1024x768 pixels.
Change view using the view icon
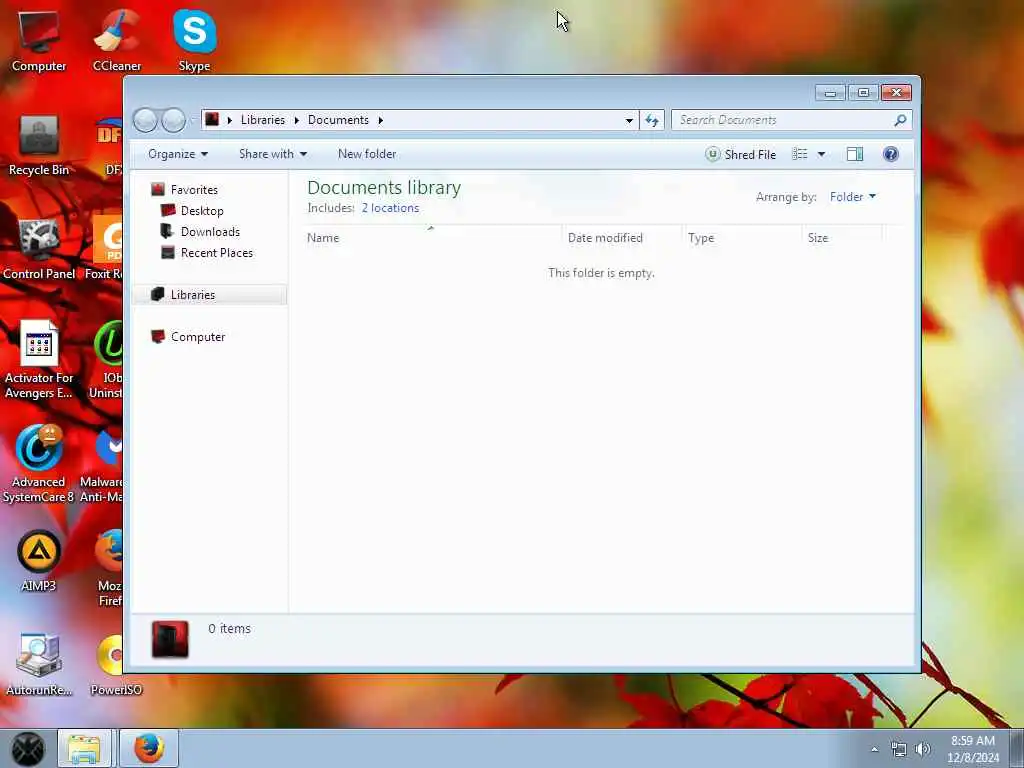click(800, 154)
